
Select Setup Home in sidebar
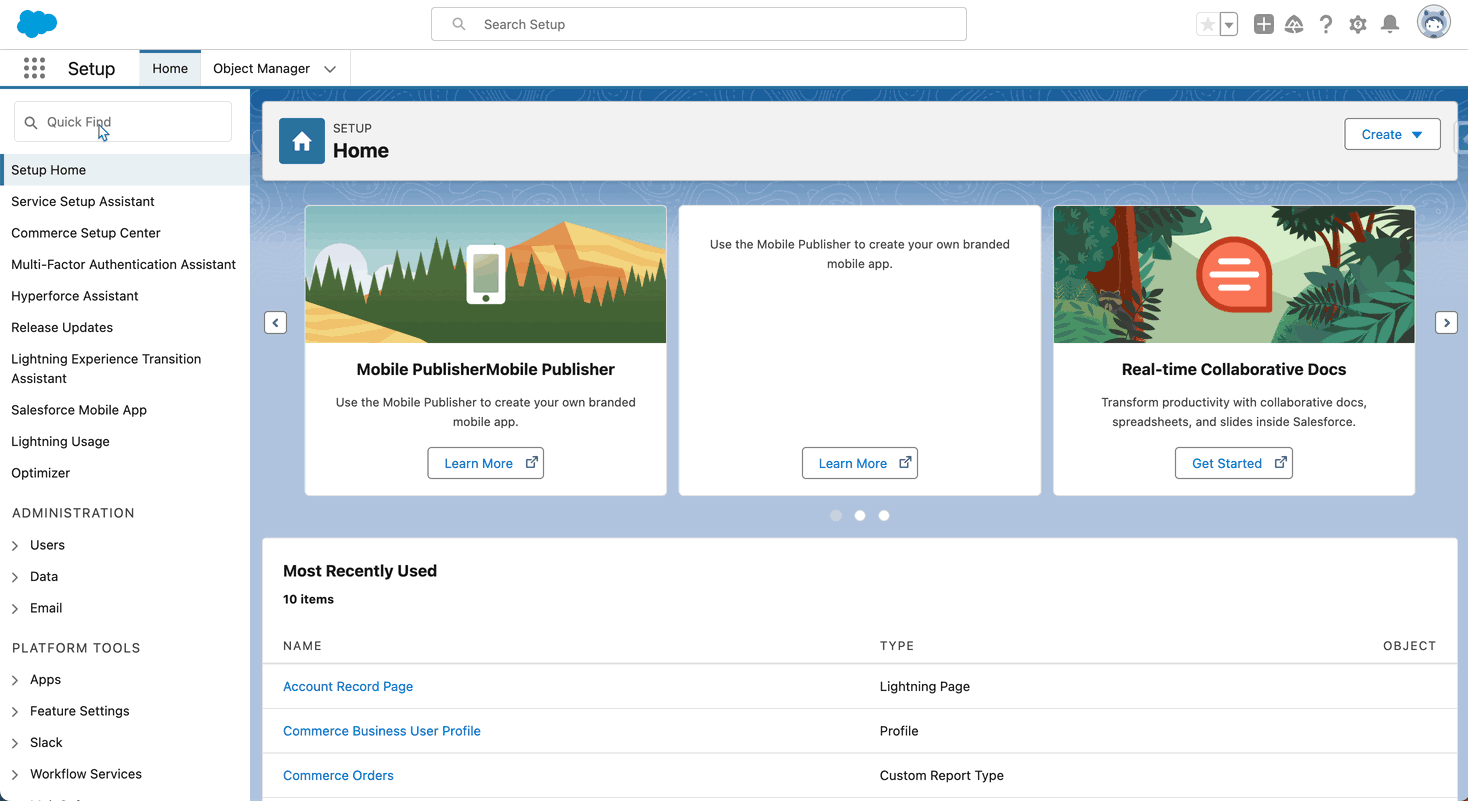(125, 170)
